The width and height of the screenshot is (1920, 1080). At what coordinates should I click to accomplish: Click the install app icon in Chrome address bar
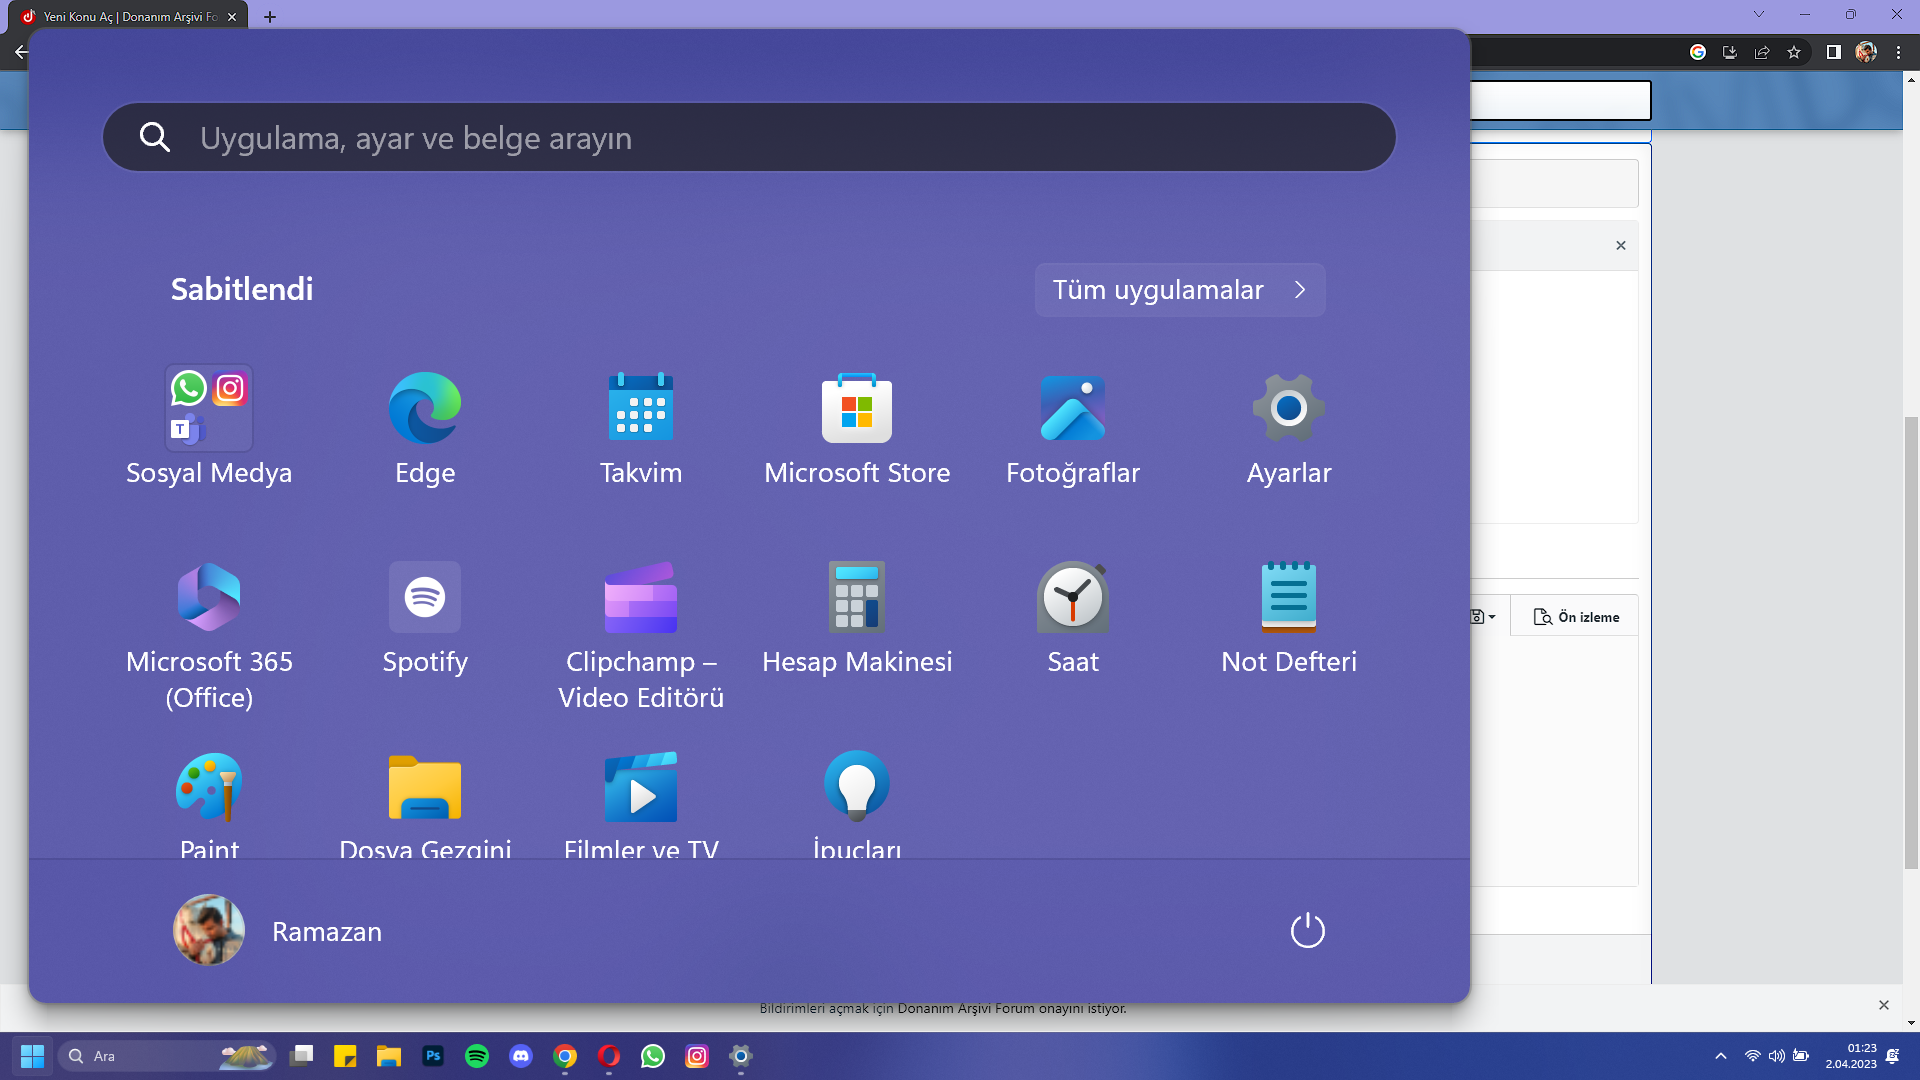[x=1730, y=52]
